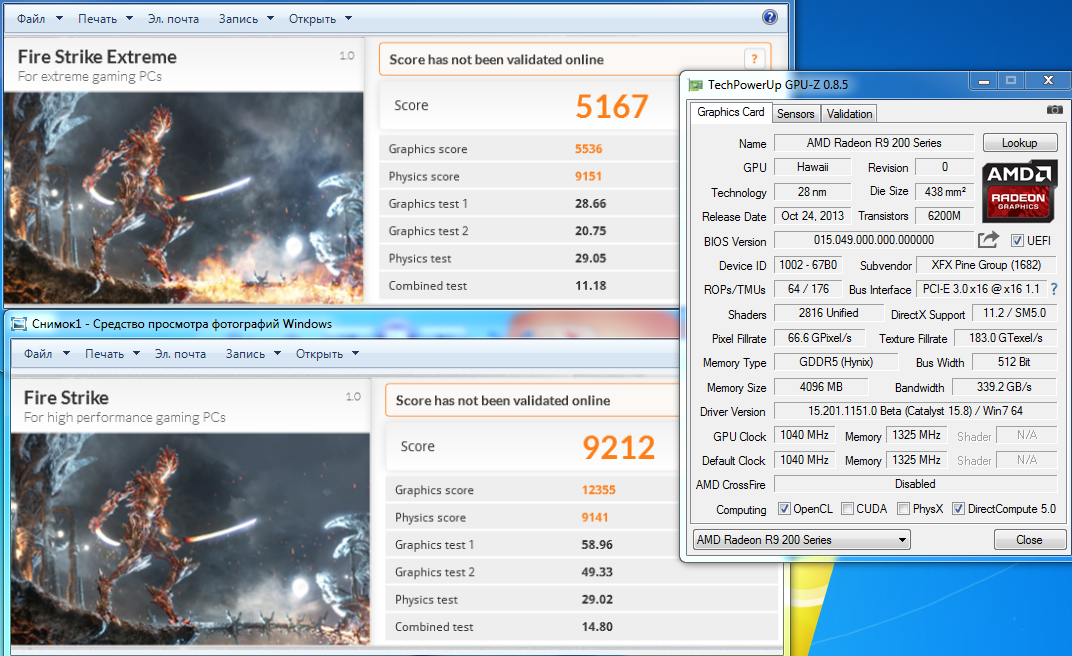Toggle the OpenCL checkbox
The width and height of the screenshot is (1072, 656).
pyautogui.click(x=784, y=509)
